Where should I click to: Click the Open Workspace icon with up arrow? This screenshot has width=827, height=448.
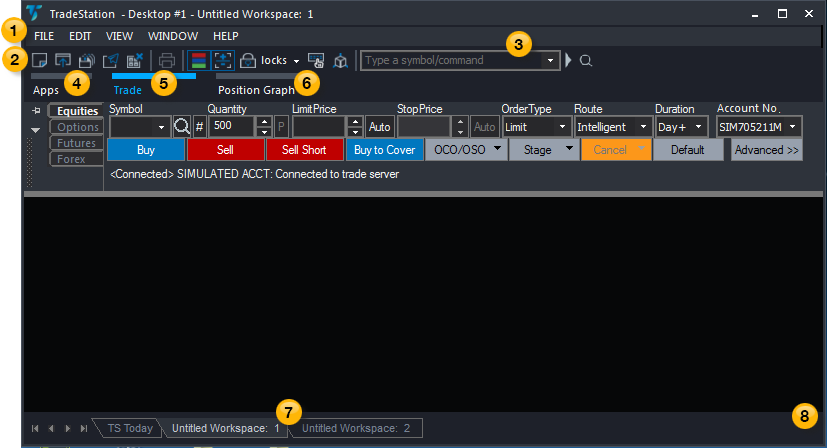point(63,60)
